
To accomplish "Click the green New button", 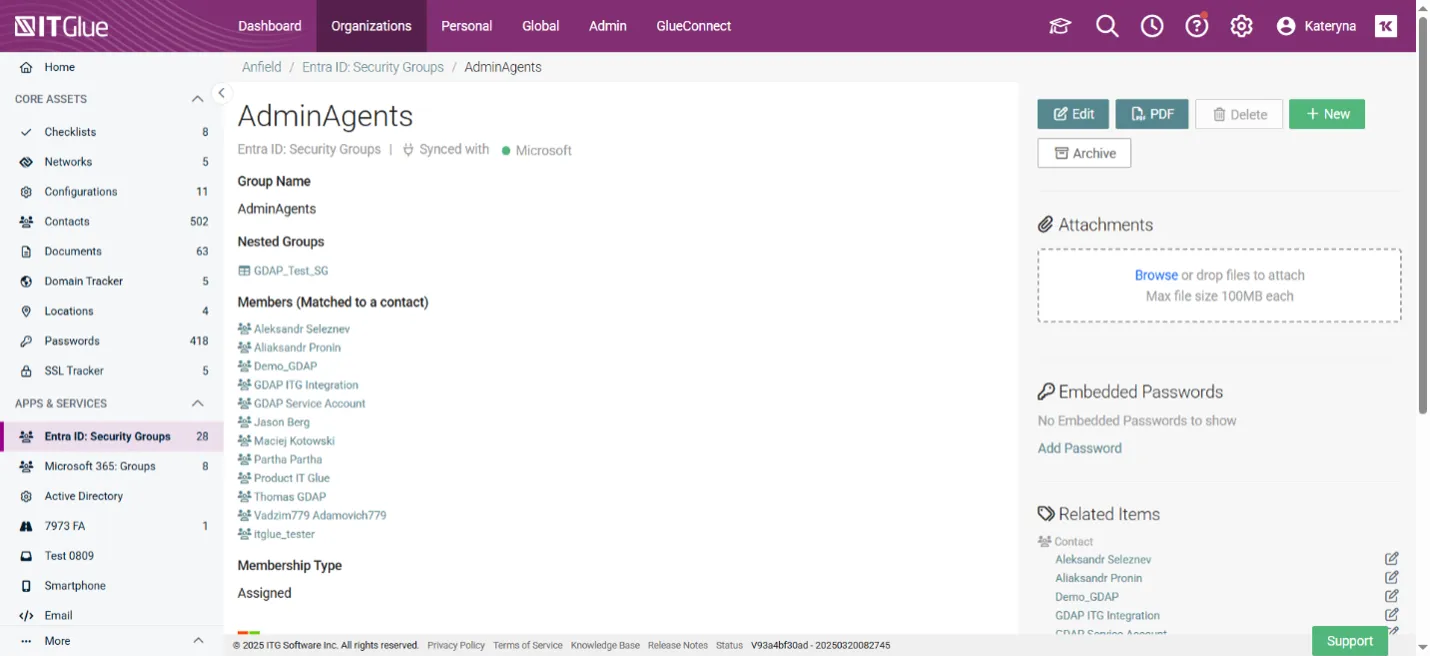I will (x=1326, y=114).
